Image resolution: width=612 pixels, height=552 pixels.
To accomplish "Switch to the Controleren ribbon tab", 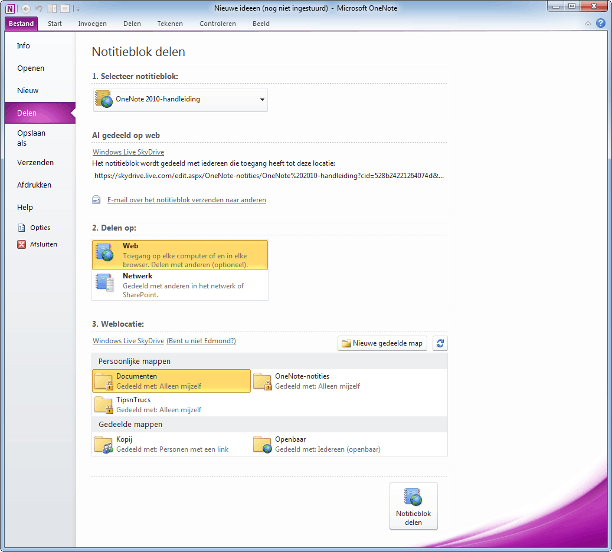I will [217, 23].
